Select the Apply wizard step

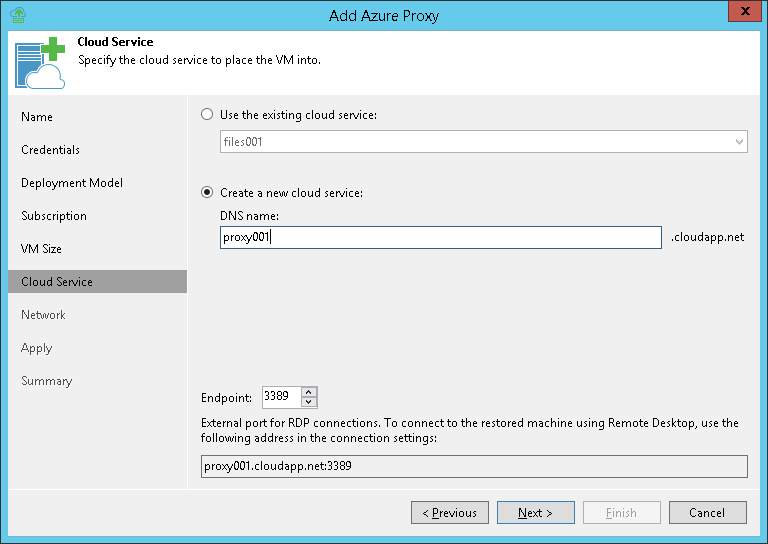coord(36,348)
